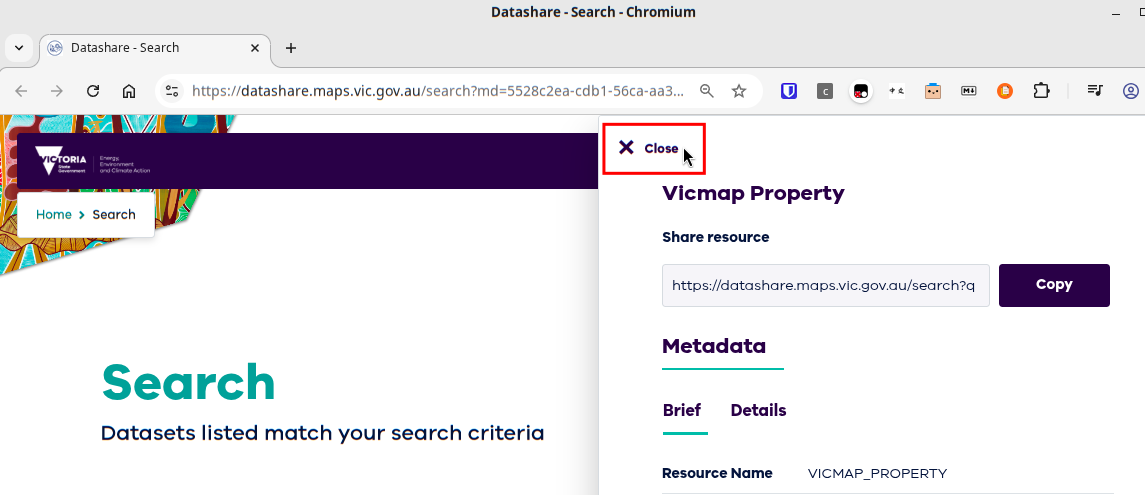Image resolution: width=1145 pixels, height=495 pixels.
Task: Focus the address bar URL
Action: click(438, 91)
